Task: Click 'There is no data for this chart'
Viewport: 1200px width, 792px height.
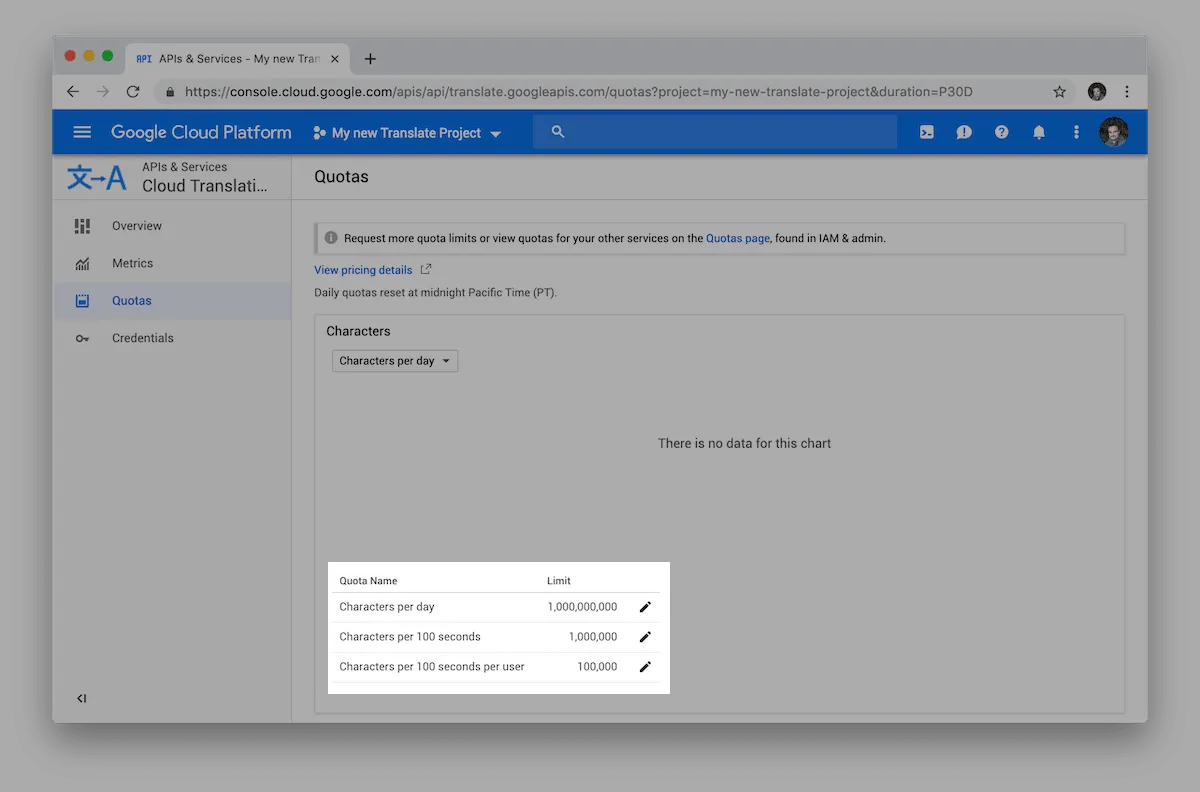Action: point(744,443)
